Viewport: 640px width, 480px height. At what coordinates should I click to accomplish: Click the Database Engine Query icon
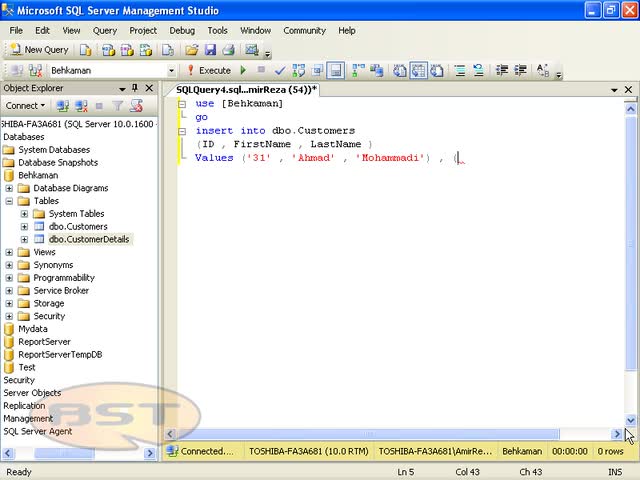pyautogui.click(x=86, y=50)
